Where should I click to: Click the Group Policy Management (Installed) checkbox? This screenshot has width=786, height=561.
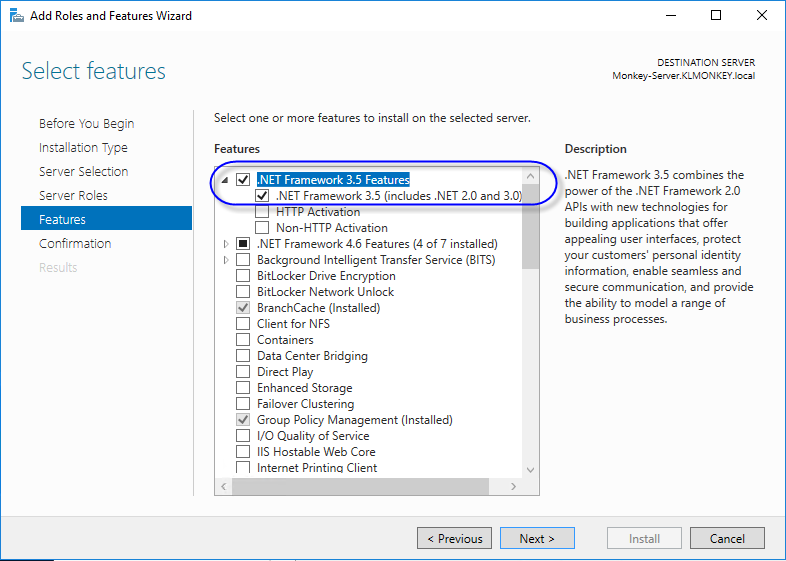[x=243, y=420]
